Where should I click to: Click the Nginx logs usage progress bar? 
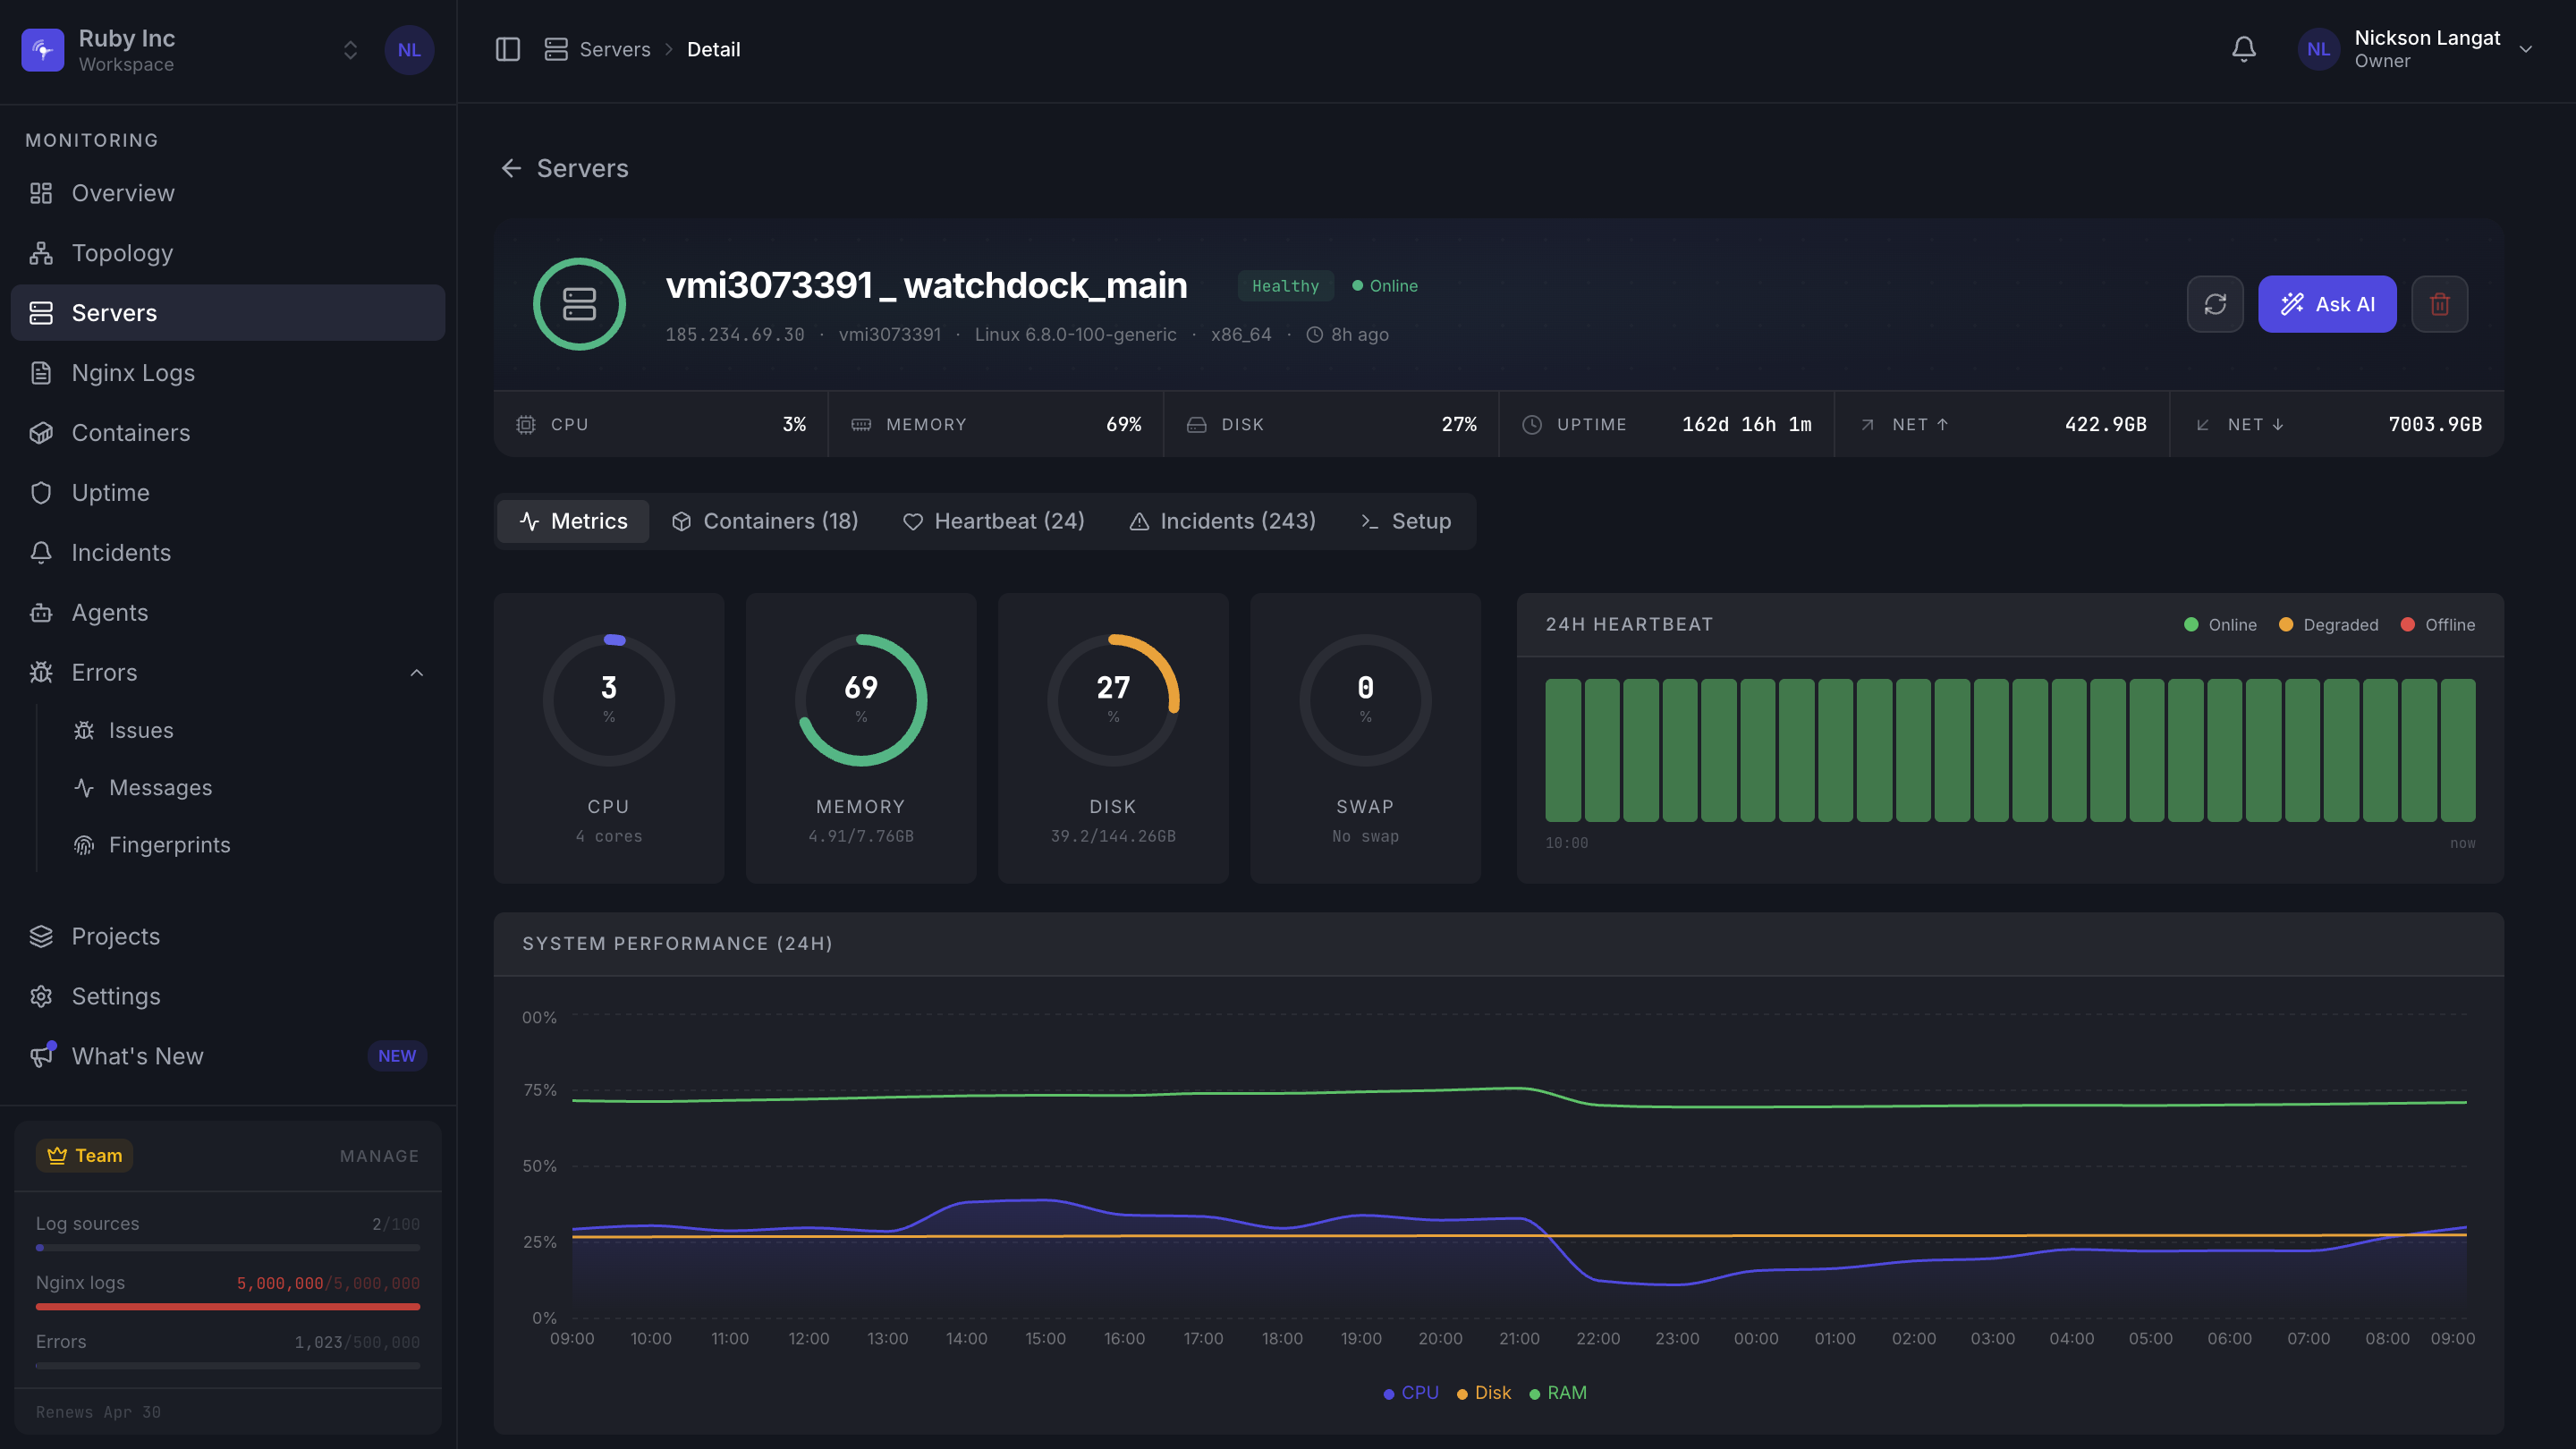click(228, 1307)
